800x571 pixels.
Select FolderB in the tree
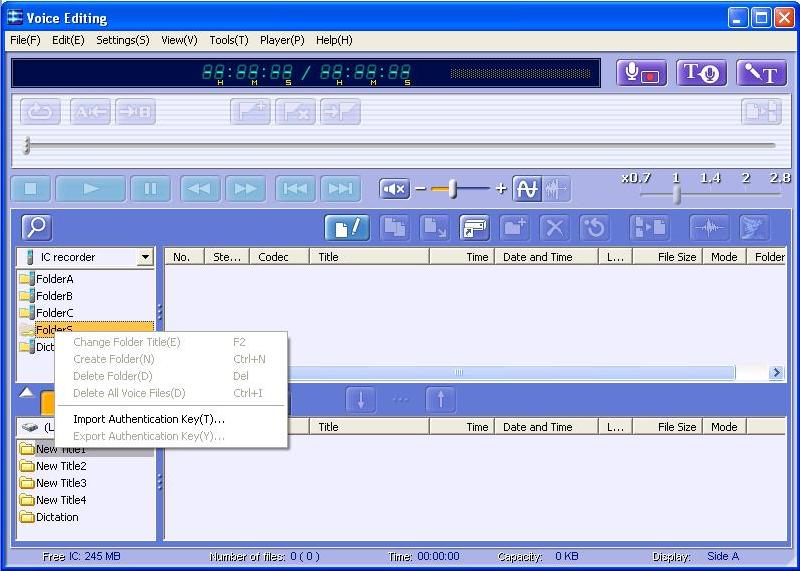(54, 296)
